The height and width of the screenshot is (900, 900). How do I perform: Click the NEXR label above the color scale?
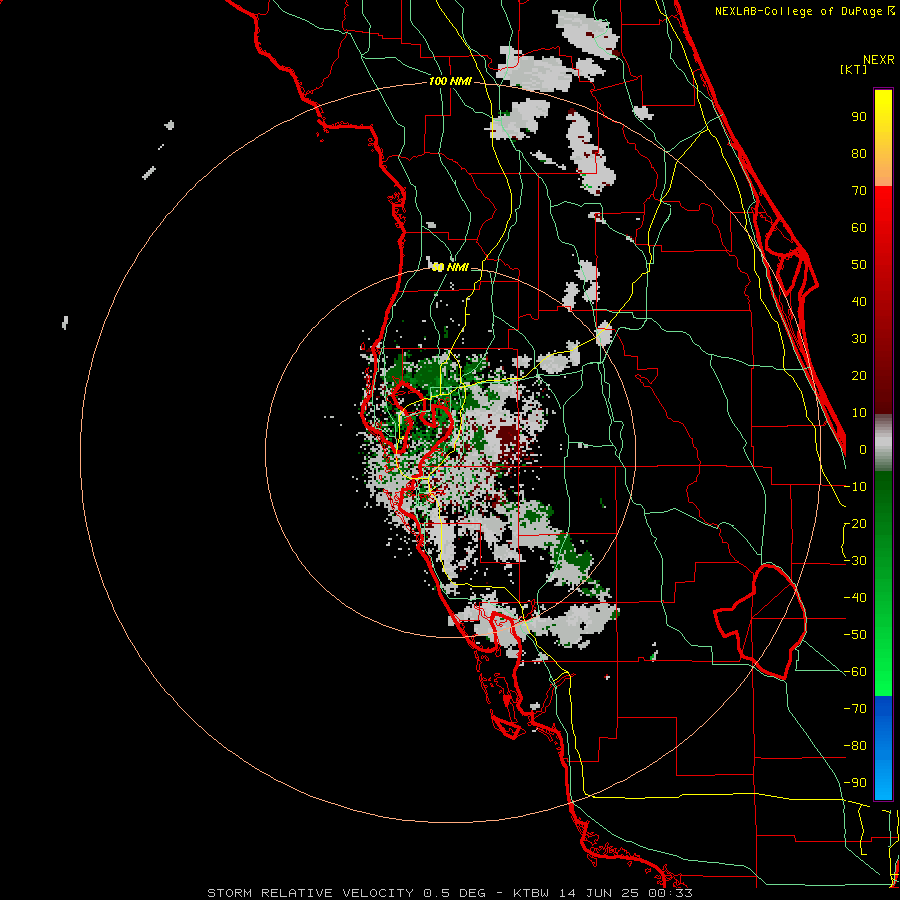878,60
